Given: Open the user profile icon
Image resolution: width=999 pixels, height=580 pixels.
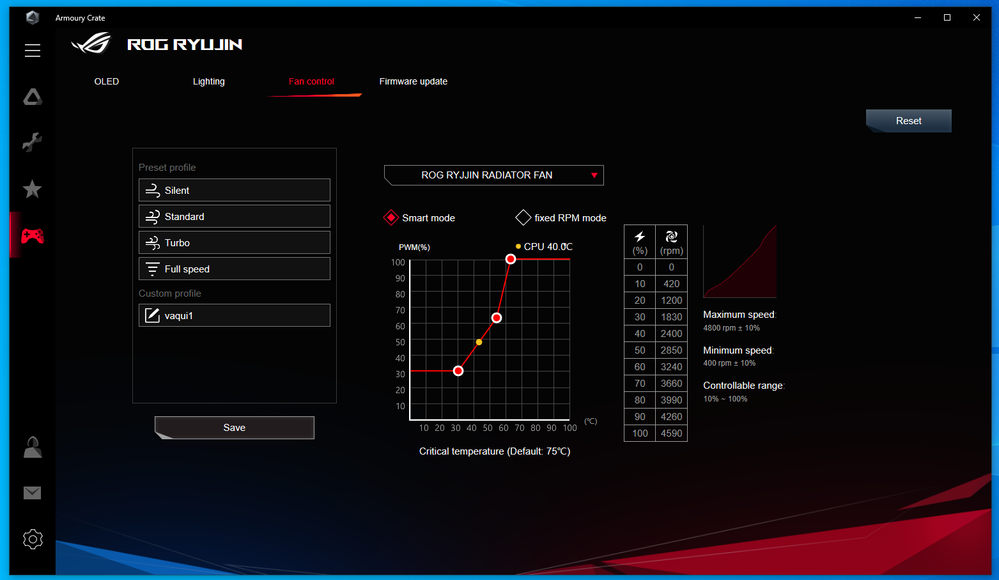Looking at the screenshot, I should (32, 447).
